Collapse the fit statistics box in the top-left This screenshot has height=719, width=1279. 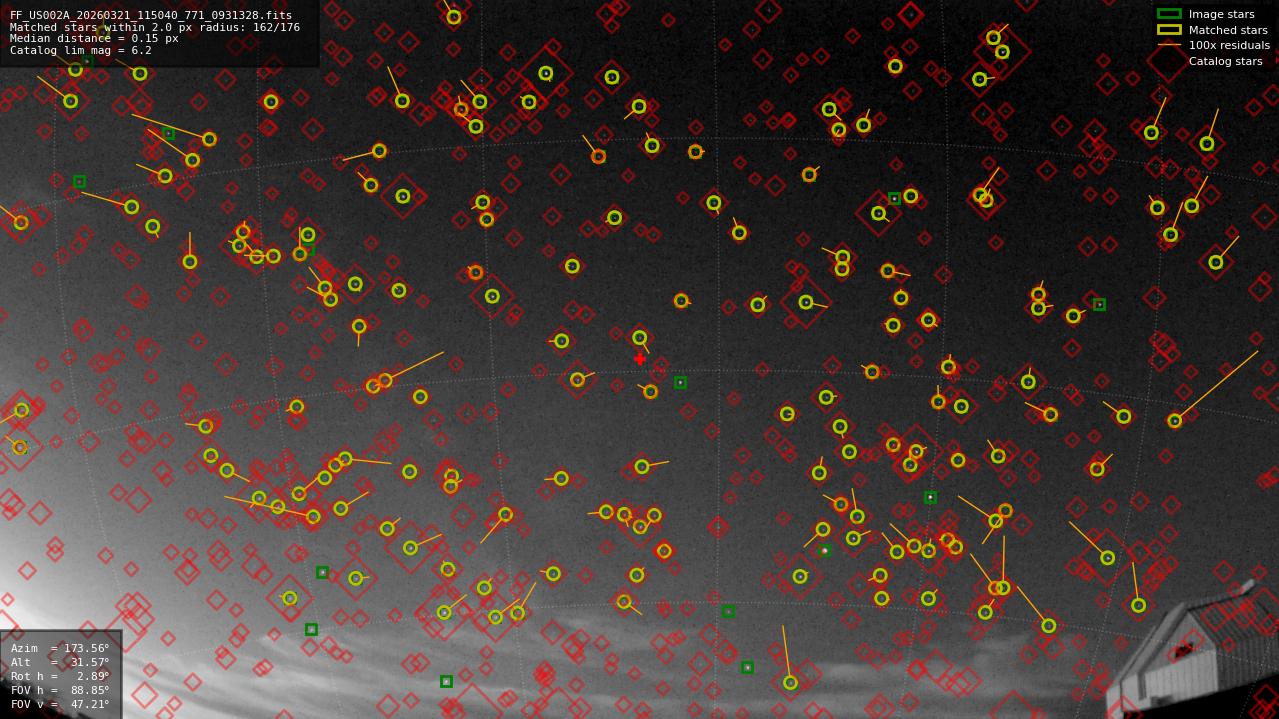point(160,32)
